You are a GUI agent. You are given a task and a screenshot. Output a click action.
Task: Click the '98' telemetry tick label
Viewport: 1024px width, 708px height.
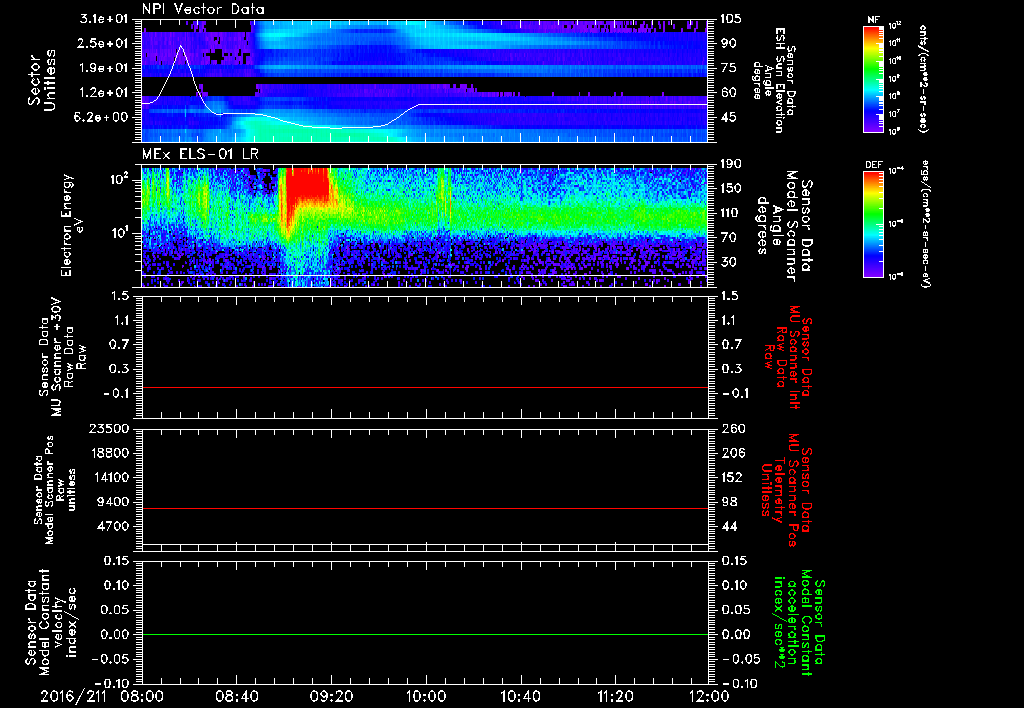pyautogui.click(x=729, y=502)
